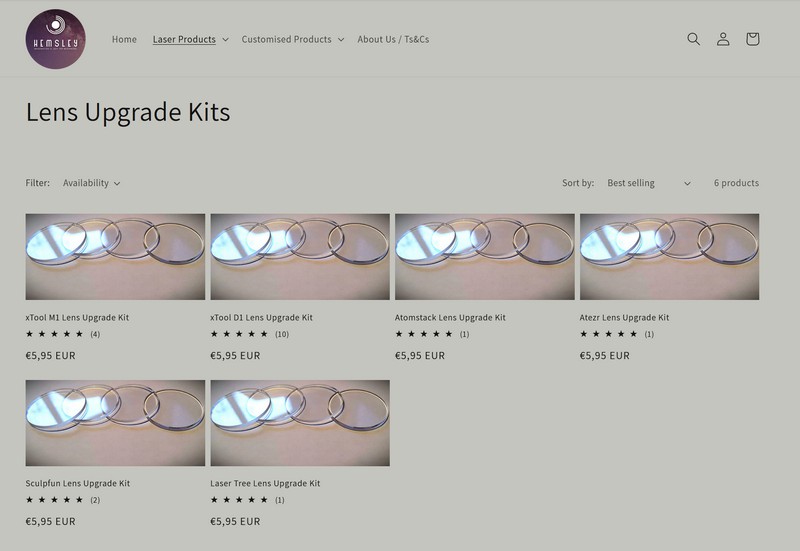The width and height of the screenshot is (800, 551).
Task: Go to the Home menu item
Action: coord(124,39)
